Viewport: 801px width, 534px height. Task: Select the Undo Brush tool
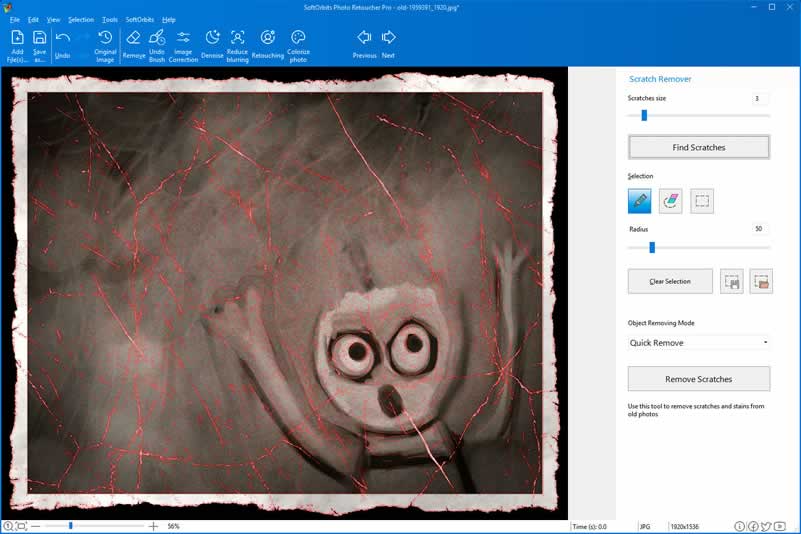click(x=157, y=45)
